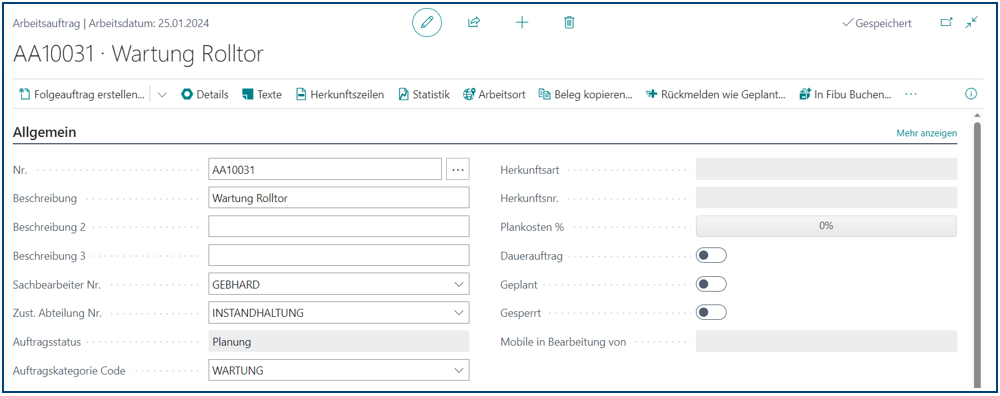
Task: Toggle the Geplant switch
Action: click(x=711, y=284)
